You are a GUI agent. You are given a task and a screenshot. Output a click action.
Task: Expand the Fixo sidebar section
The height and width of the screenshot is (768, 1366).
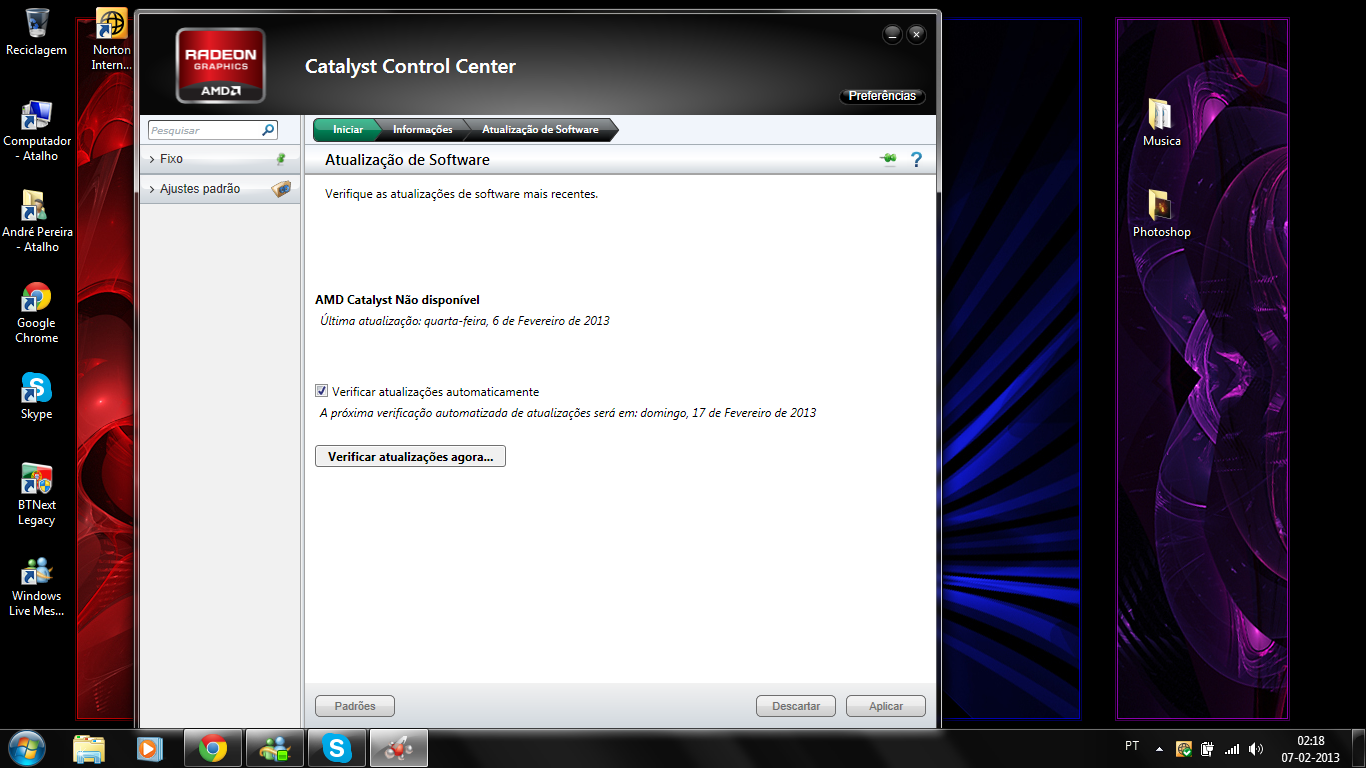[171, 159]
